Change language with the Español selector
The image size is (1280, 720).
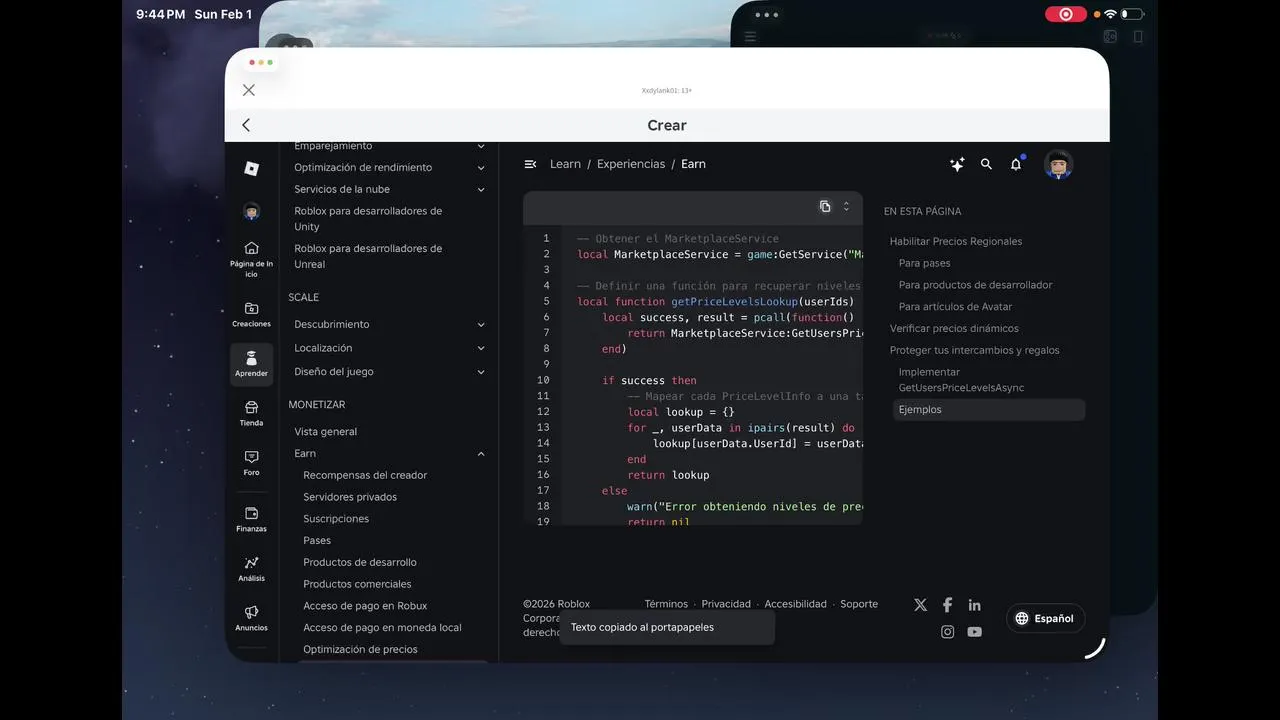(1045, 618)
